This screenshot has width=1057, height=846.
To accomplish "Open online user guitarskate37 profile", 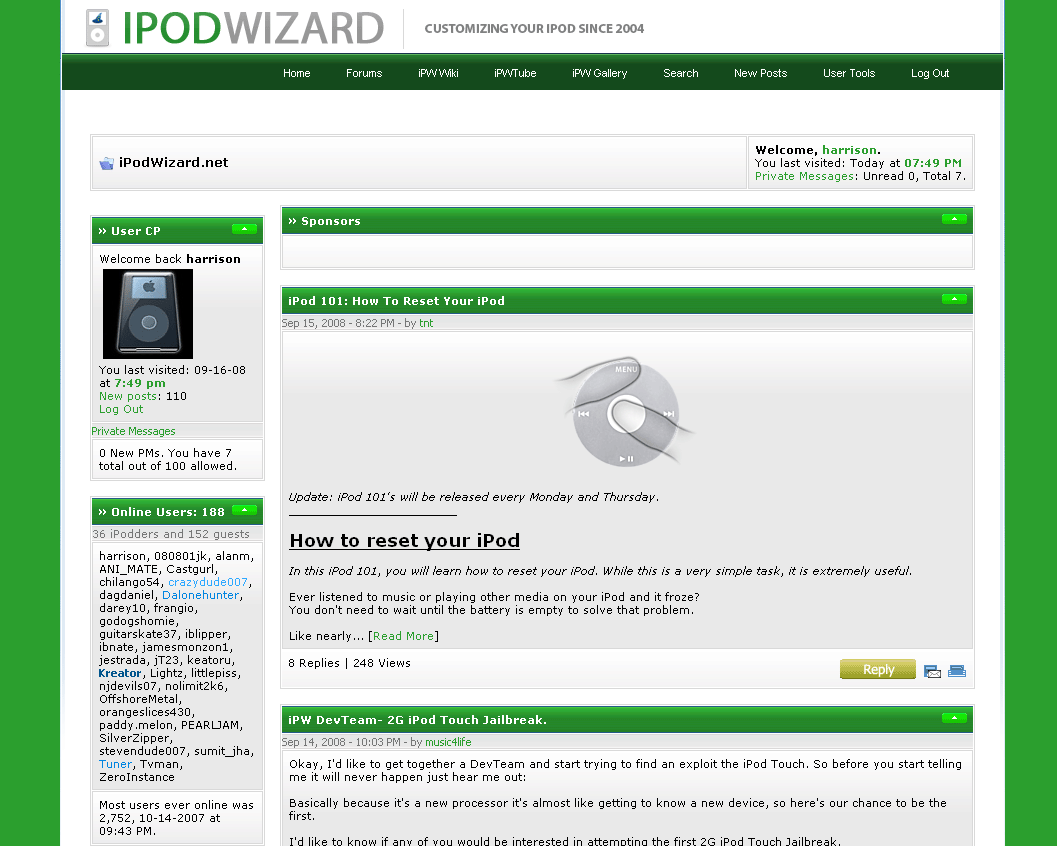I will pyautogui.click(x=138, y=634).
